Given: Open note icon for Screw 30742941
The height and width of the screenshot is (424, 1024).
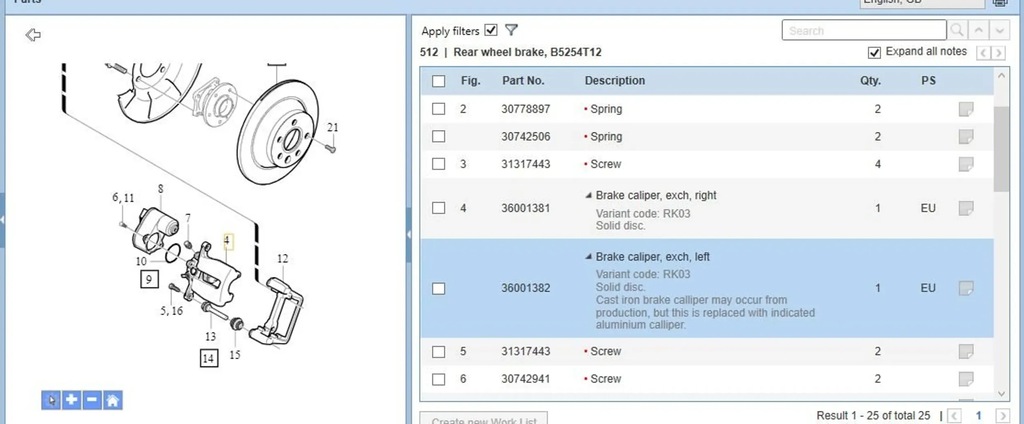Looking at the screenshot, I should pyautogui.click(x=966, y=379).
